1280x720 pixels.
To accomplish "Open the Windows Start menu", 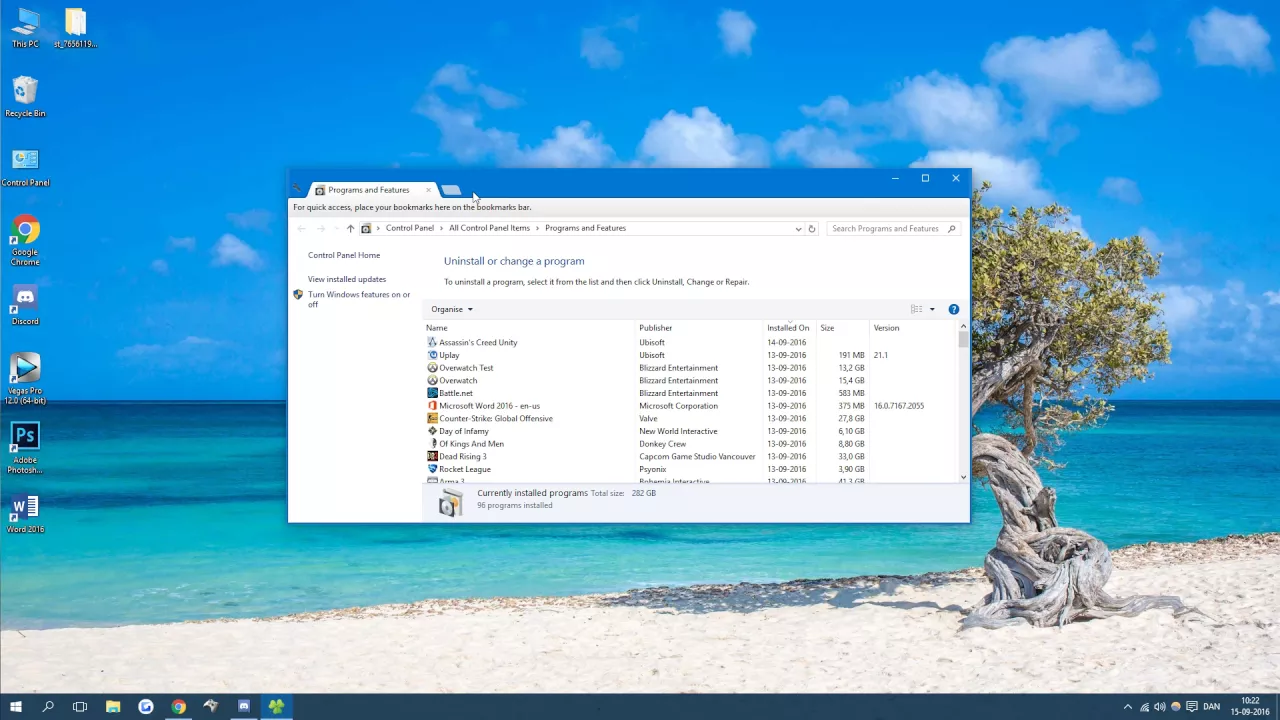I will click(x=16, y=706).
